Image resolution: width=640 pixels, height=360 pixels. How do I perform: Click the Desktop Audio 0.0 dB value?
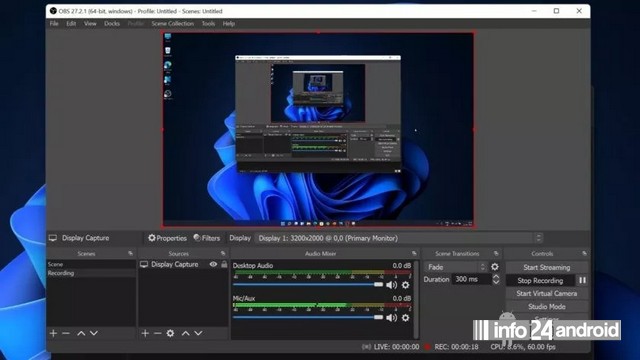402,266
